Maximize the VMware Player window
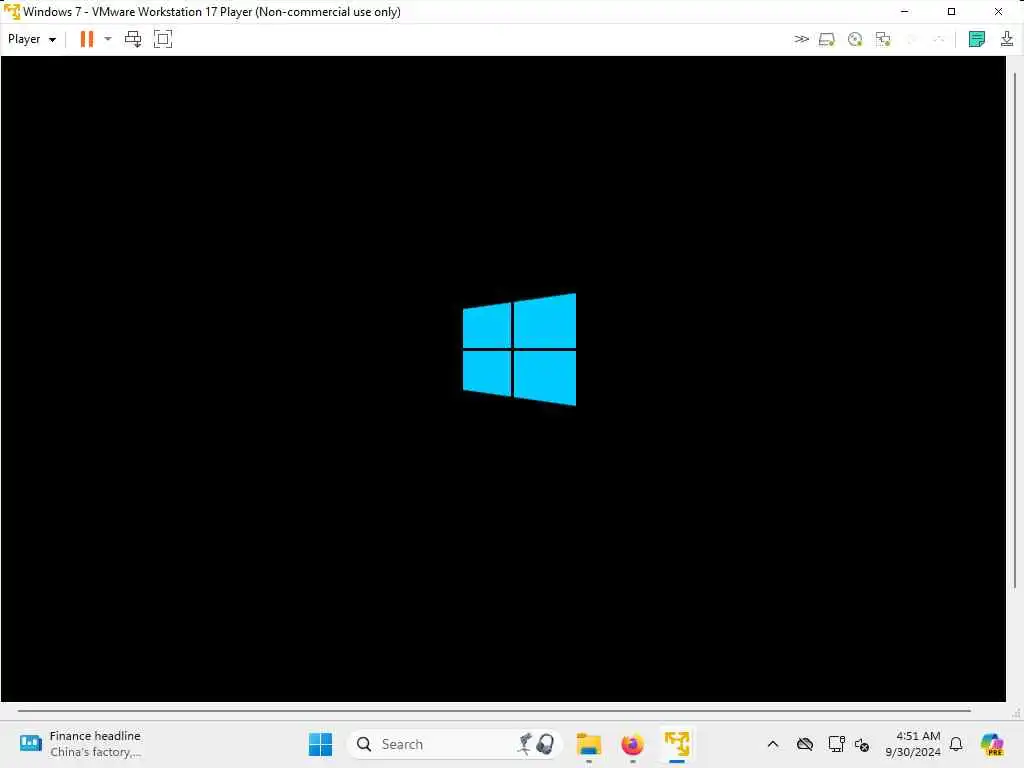Screen dimensions: 1024x768 [x=952, y=12]
